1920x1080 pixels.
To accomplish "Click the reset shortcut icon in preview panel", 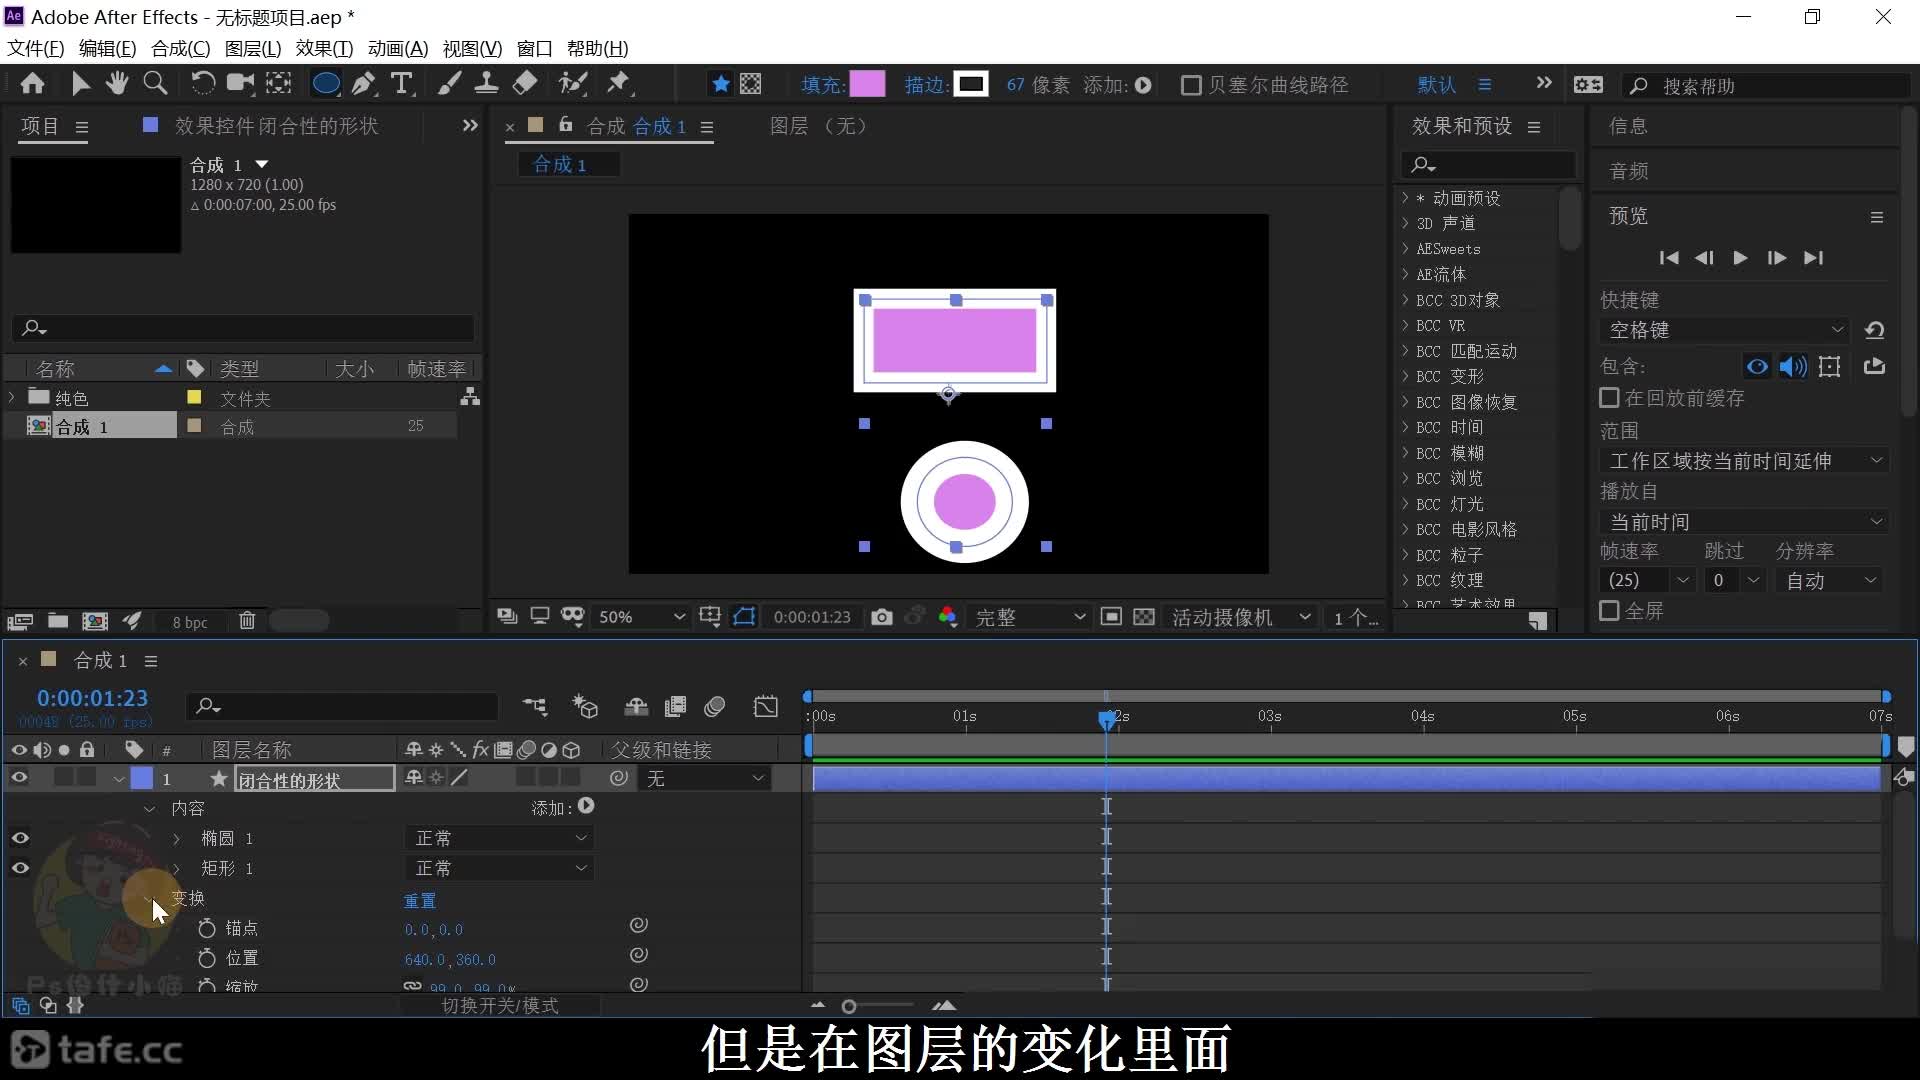I will 1875,330.
